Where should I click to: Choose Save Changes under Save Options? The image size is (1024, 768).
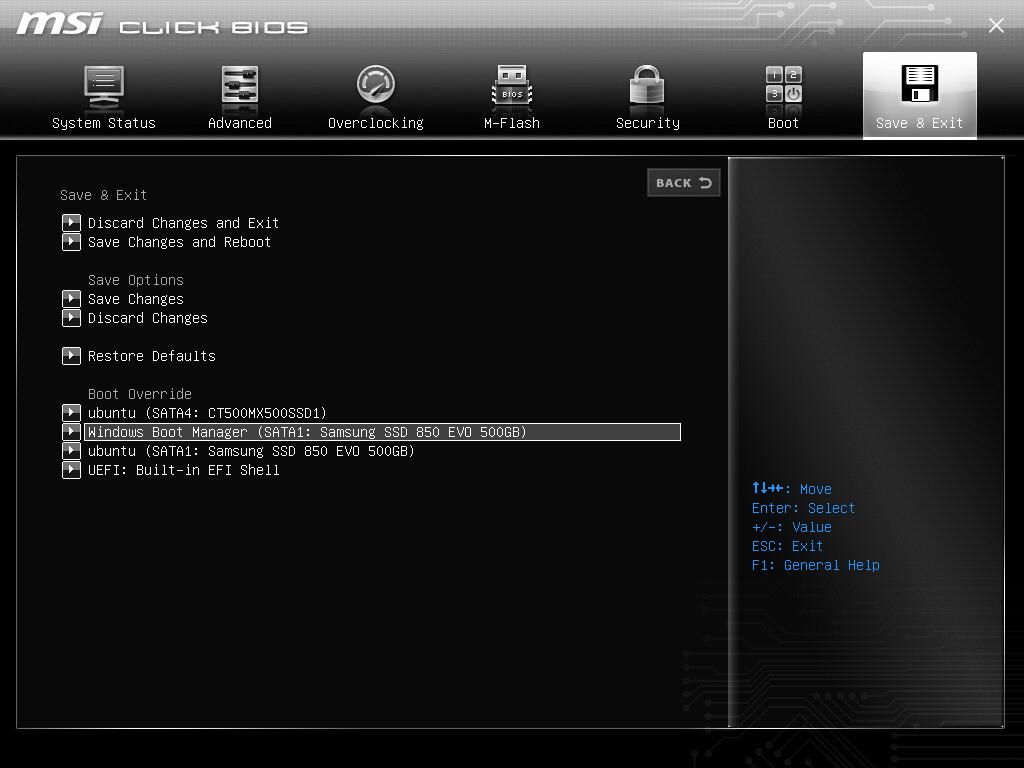[136, 299]
